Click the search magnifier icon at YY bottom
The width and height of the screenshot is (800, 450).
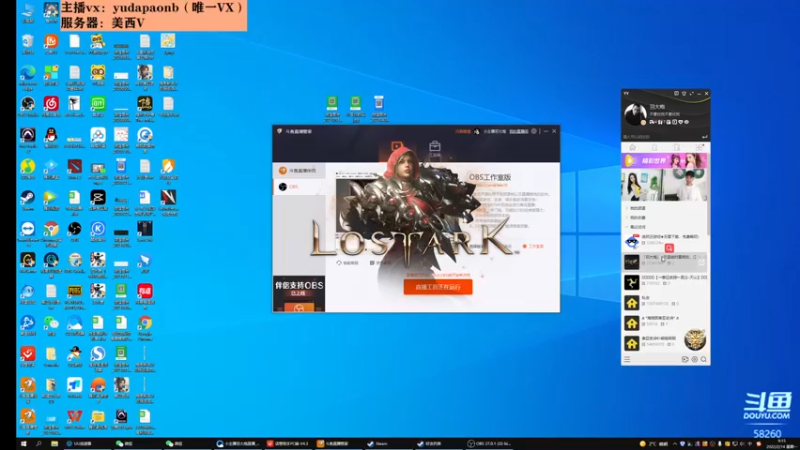coord(704,359)
